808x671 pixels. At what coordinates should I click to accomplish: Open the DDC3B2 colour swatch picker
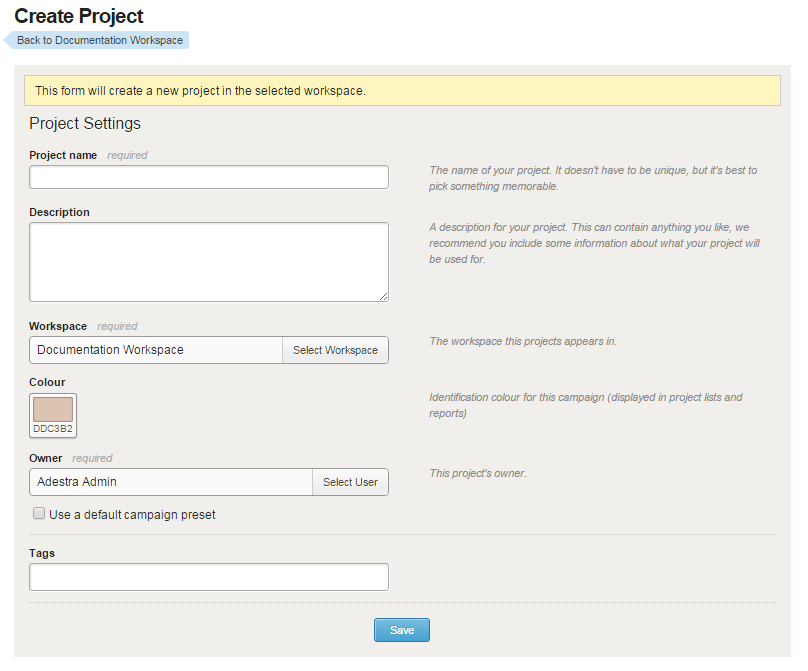(53, 415)
